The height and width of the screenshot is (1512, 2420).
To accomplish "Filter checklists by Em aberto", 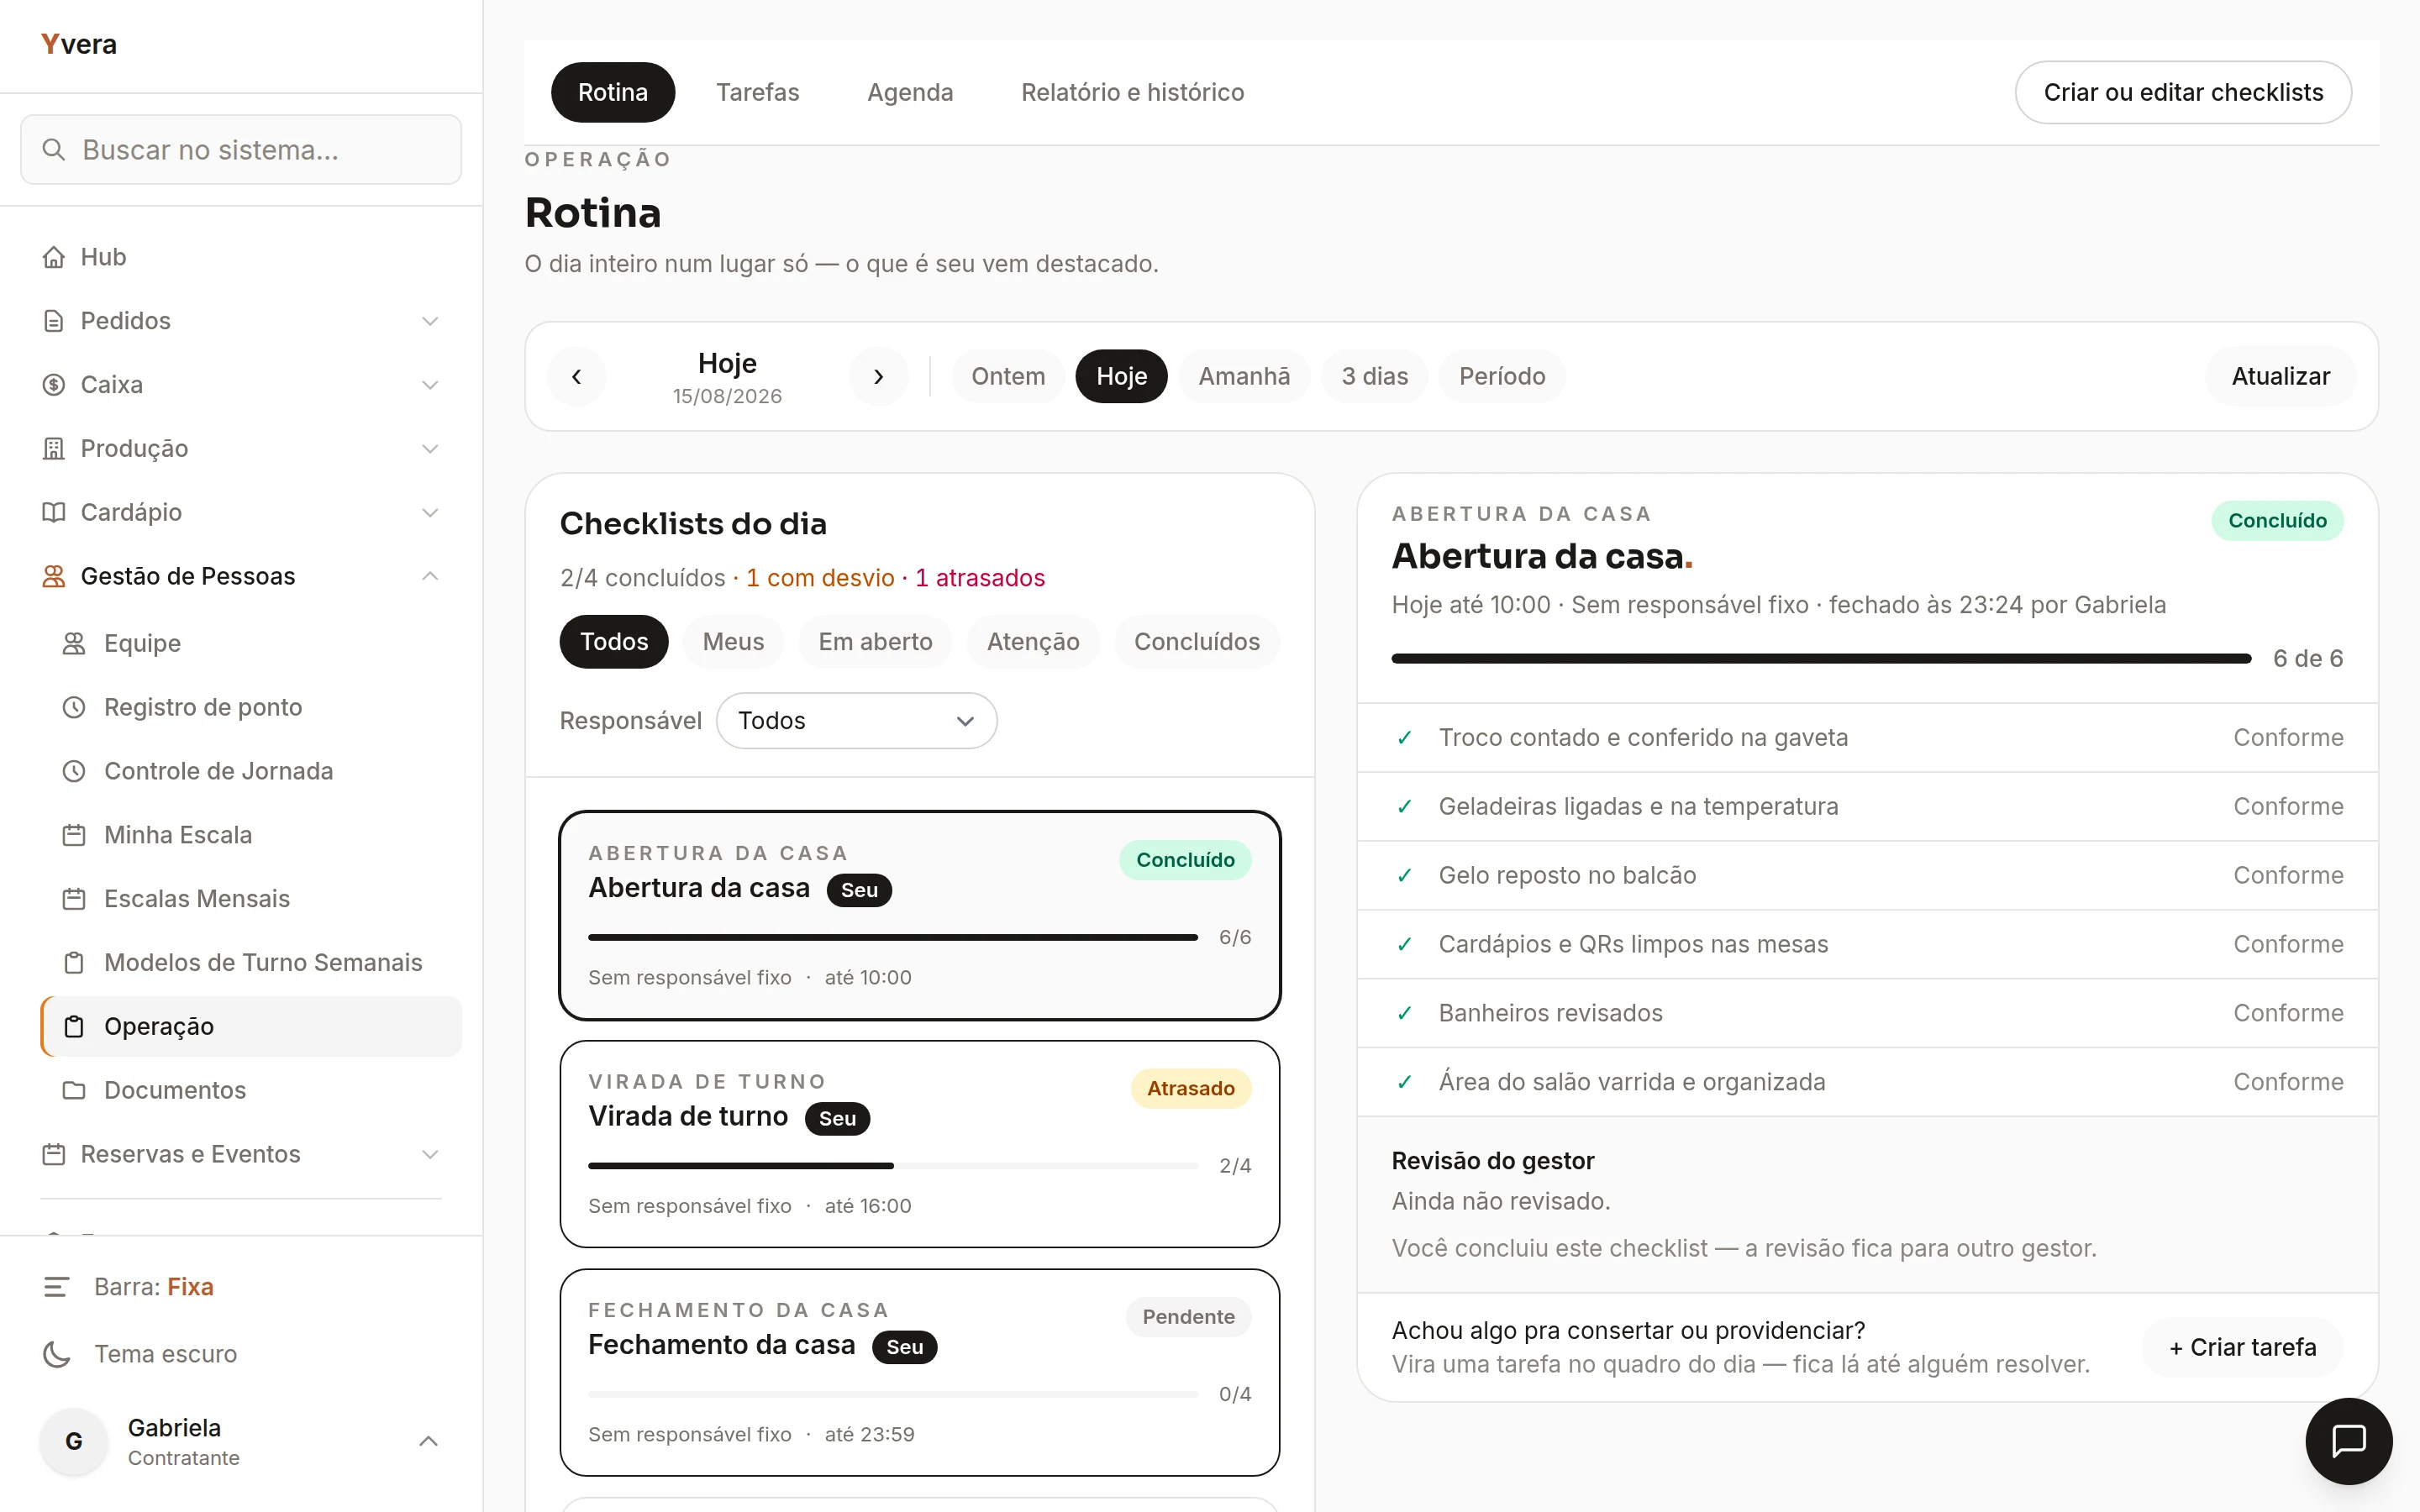I will click(875, 642).
